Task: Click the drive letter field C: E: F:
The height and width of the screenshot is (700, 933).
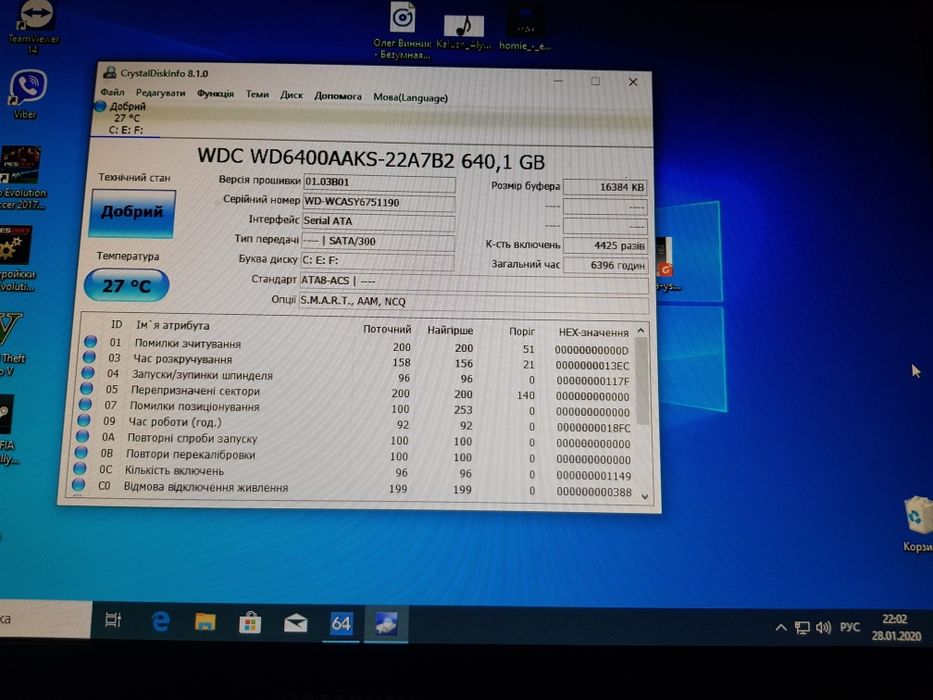Action: click(x=377, y=261)
